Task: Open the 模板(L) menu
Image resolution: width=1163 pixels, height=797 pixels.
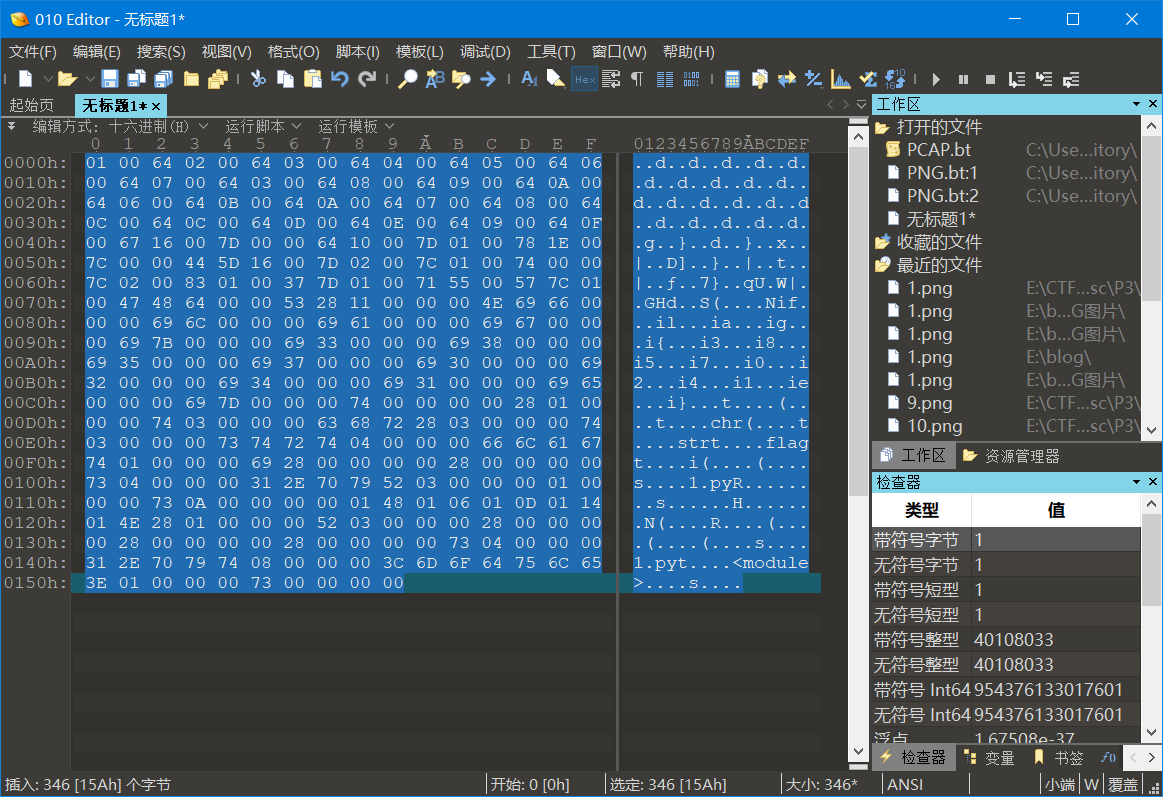Action: tap(419, 52)
